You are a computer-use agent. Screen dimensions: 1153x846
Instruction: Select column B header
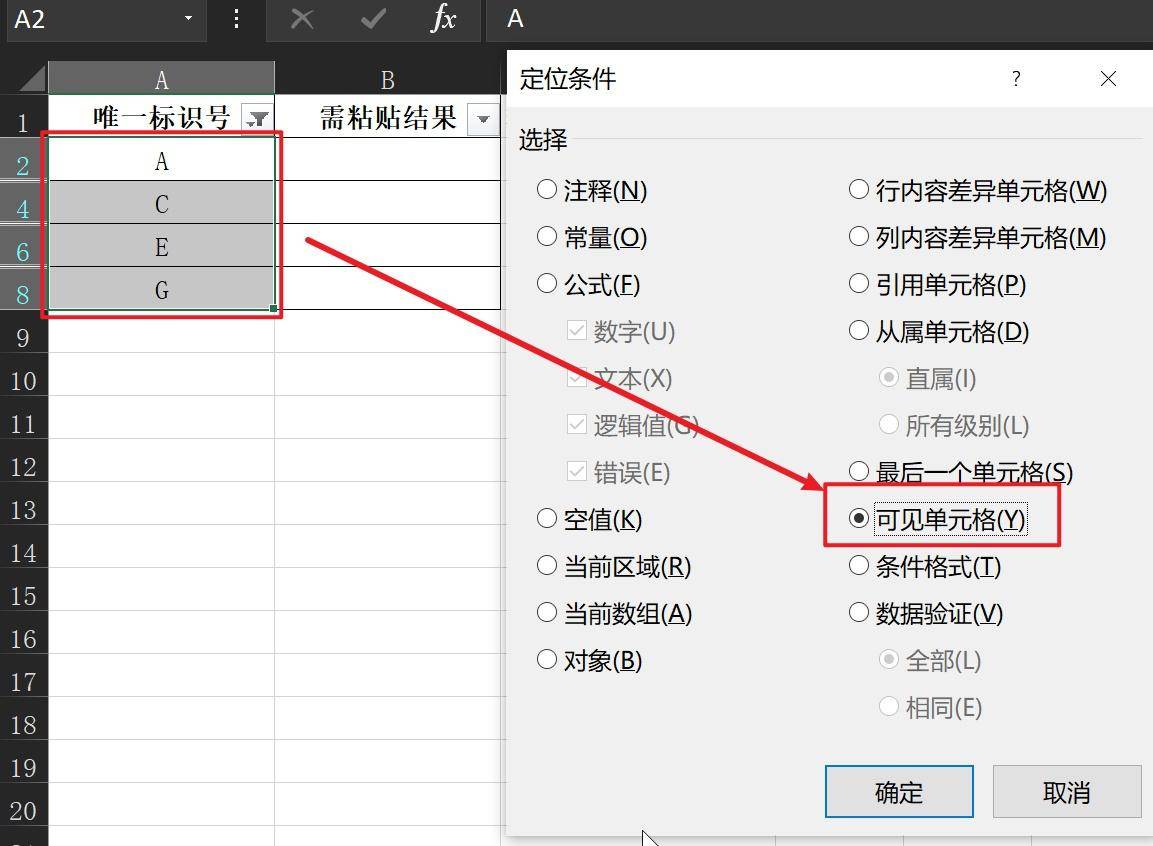(387, 78)
